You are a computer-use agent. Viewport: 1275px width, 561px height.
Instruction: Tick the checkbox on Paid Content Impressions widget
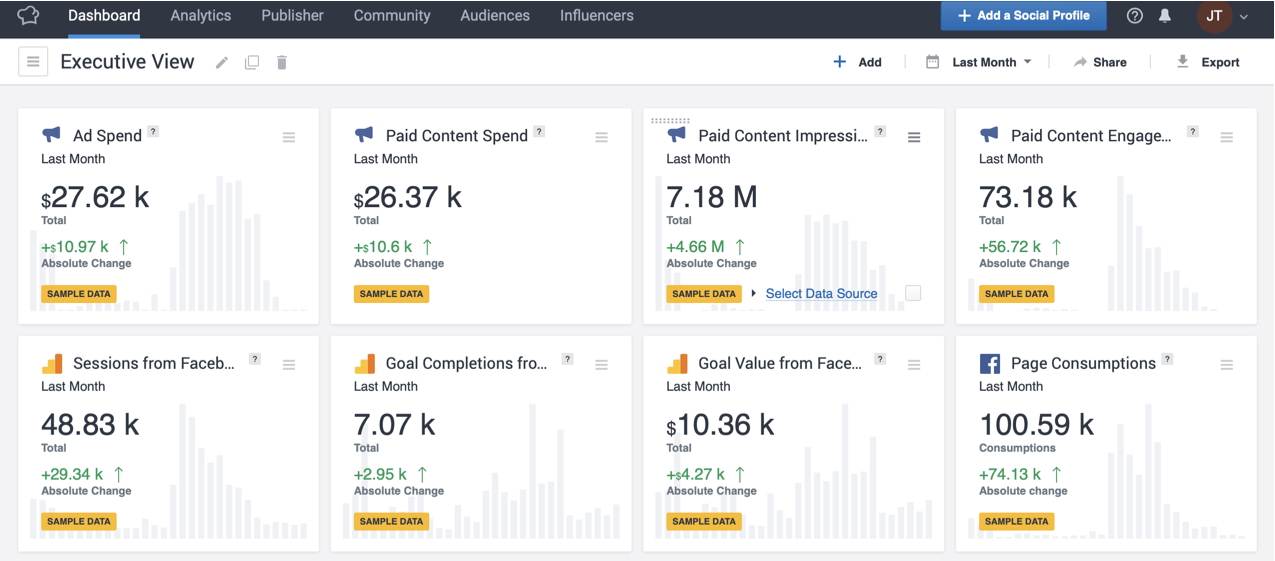[913, 293]
